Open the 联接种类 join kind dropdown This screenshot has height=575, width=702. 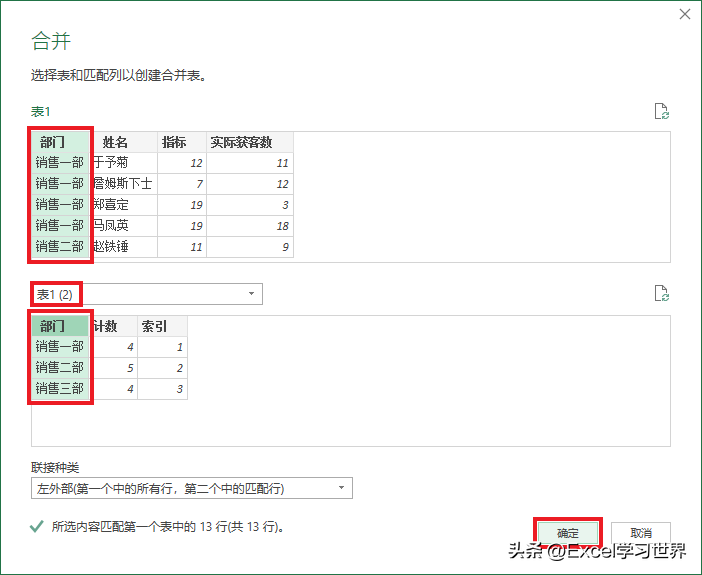[192, 488]
